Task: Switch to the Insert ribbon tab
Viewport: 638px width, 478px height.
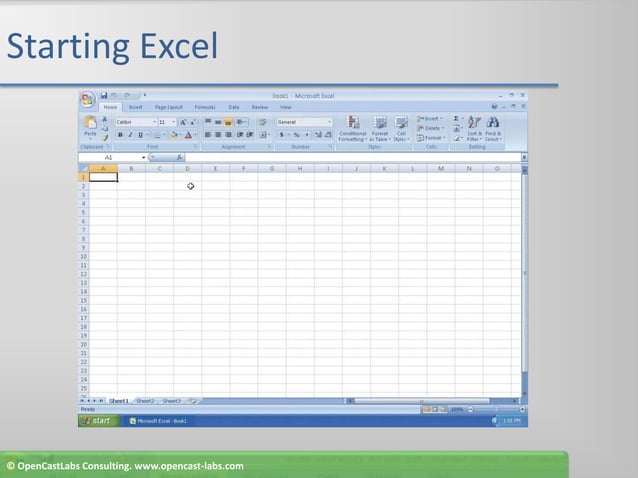Action: click(x=135, y=107)
